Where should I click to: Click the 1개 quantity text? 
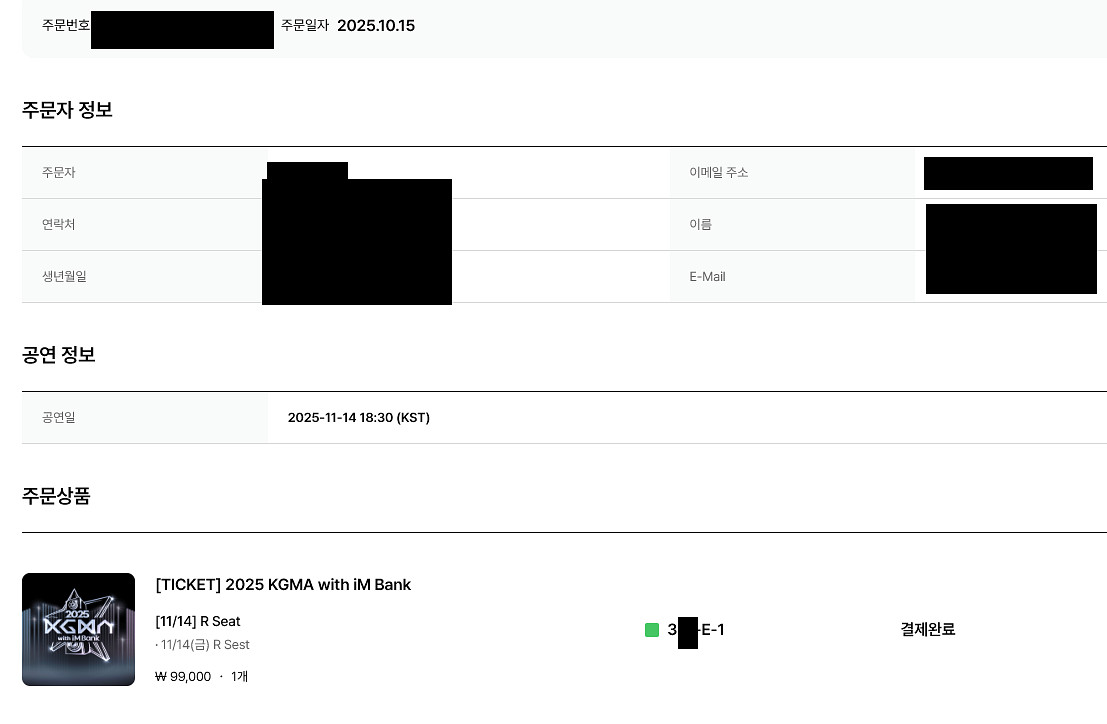coord(239,677)
